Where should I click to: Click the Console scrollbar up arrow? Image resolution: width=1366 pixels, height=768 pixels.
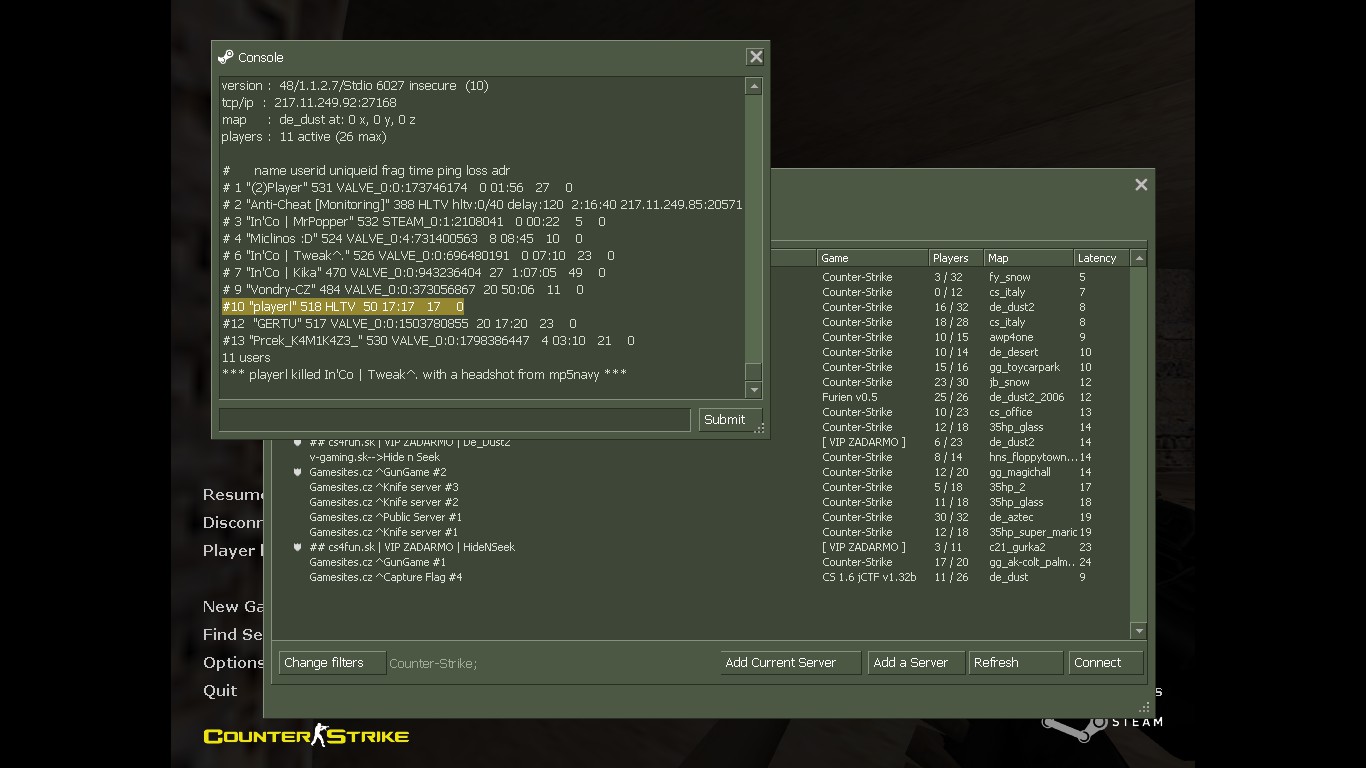(754, 87)
